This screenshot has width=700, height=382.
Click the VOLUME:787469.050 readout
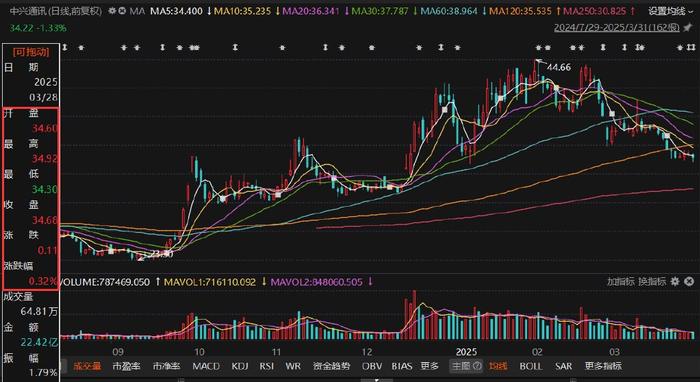tap(105, 282)
